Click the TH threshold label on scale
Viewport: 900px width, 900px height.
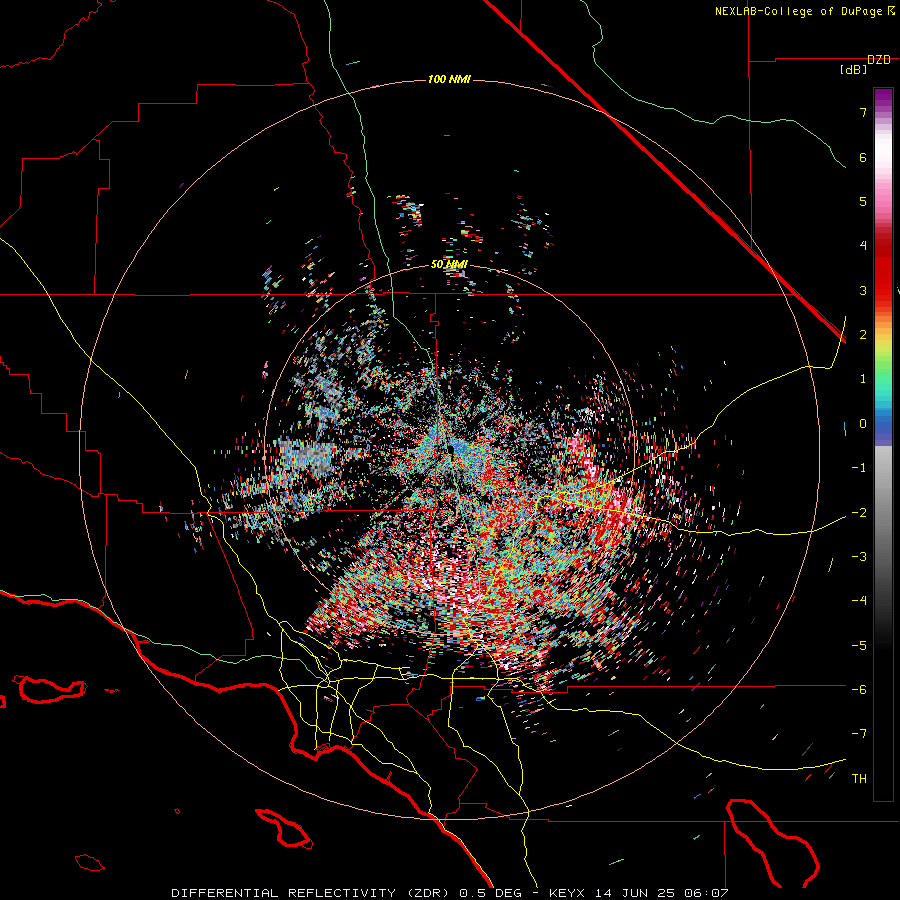(859, 779)
